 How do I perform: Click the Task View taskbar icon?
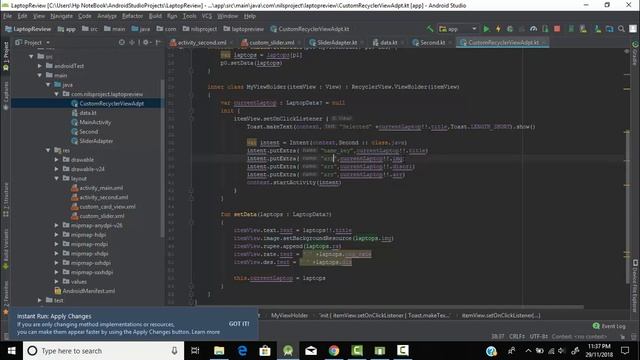click(x=195, y=351)
